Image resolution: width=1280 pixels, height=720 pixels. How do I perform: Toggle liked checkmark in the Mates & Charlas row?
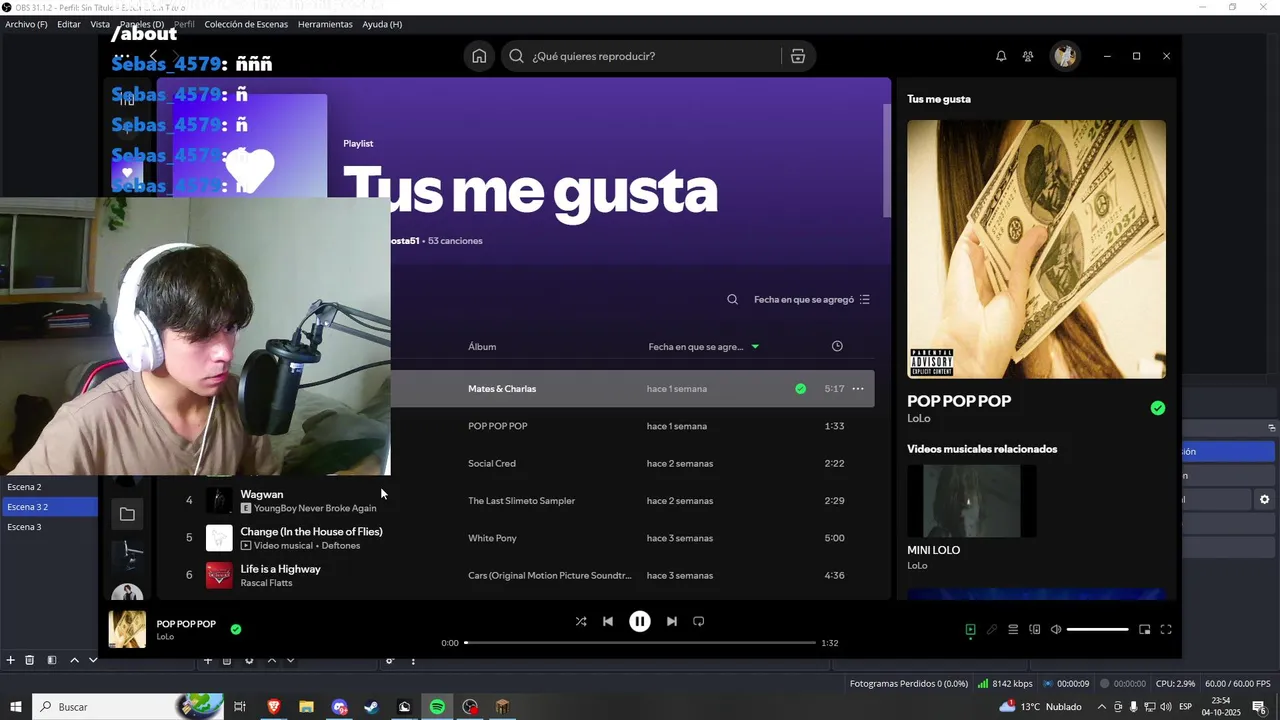coord(800,389)
